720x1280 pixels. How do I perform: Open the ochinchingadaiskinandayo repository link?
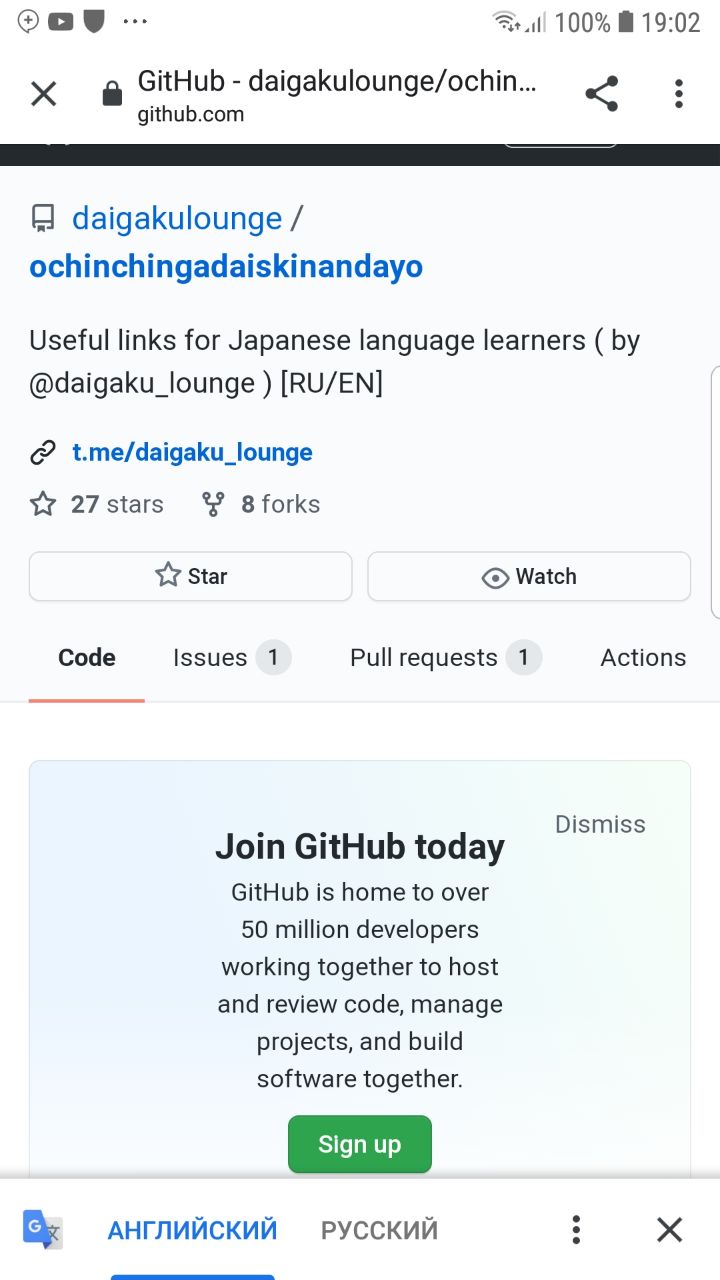coord(226,267)
